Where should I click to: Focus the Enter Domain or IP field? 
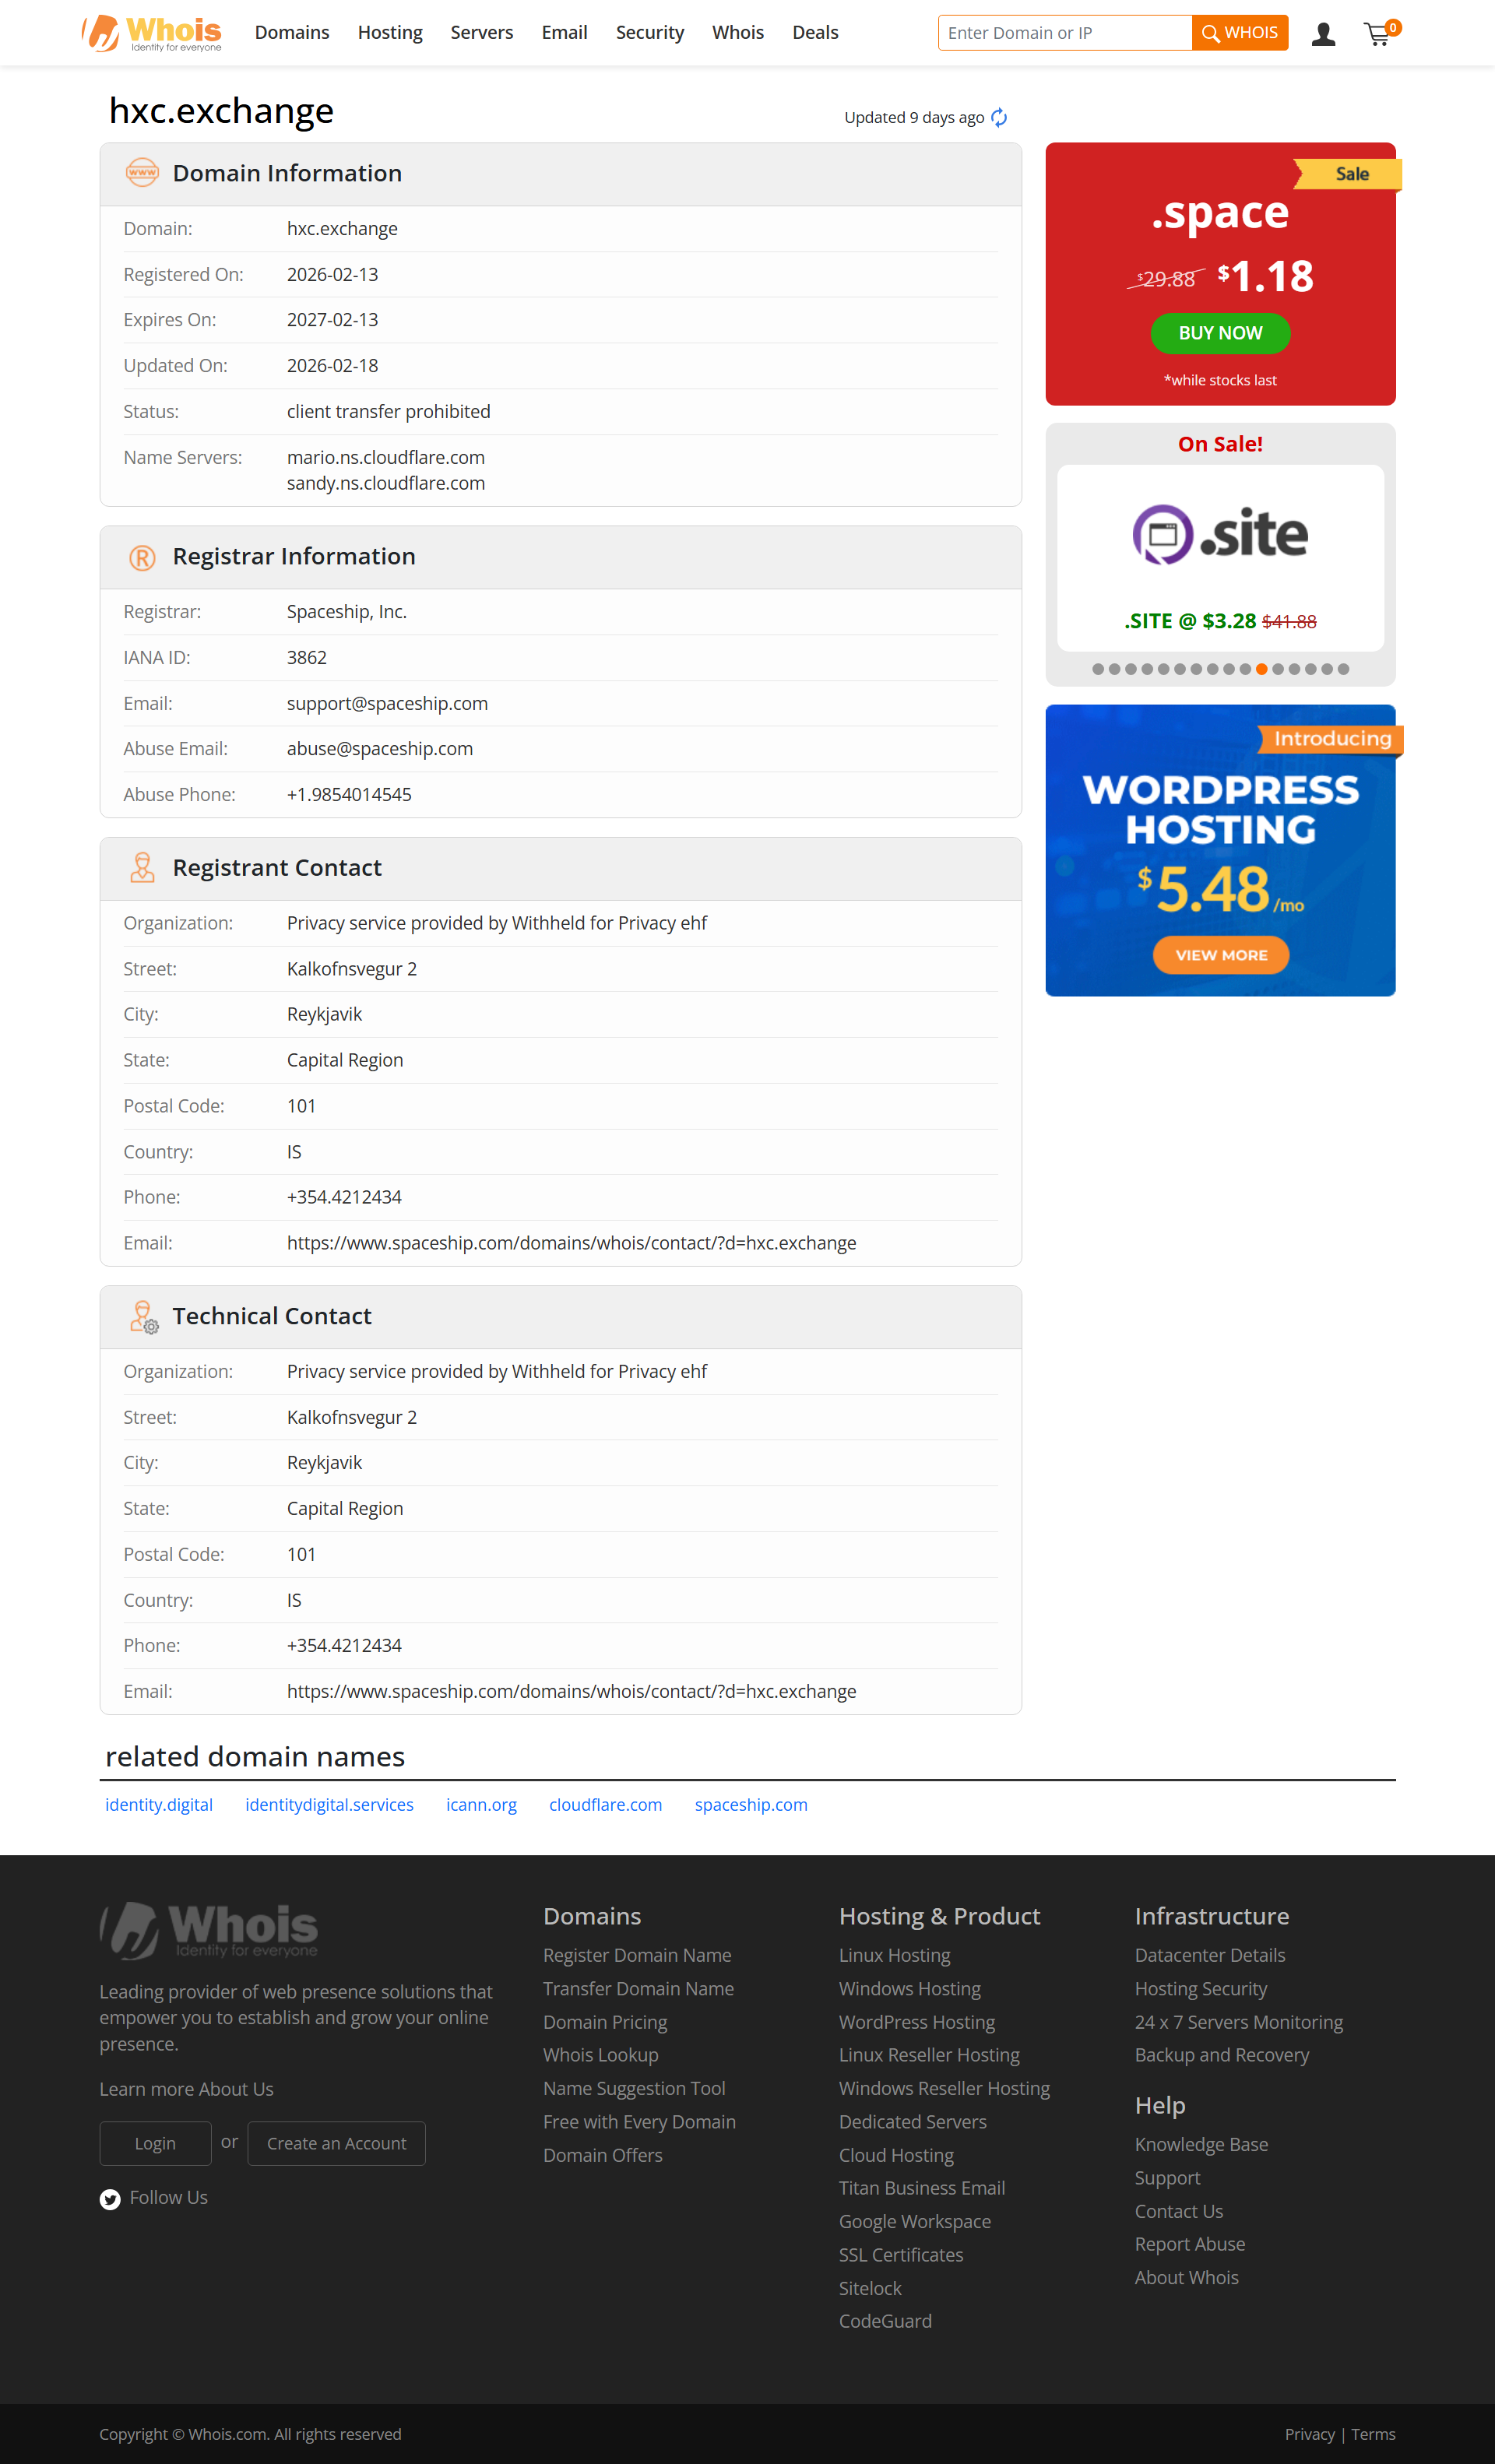[1065, 33]
